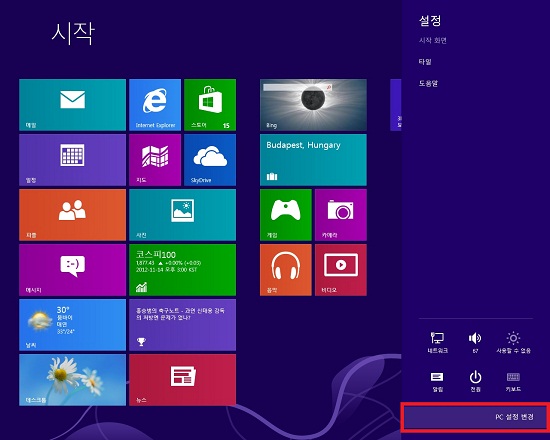The height and width of the screenshot is (440, 550).
Task: Open the People tile
Action: (72, 215)
